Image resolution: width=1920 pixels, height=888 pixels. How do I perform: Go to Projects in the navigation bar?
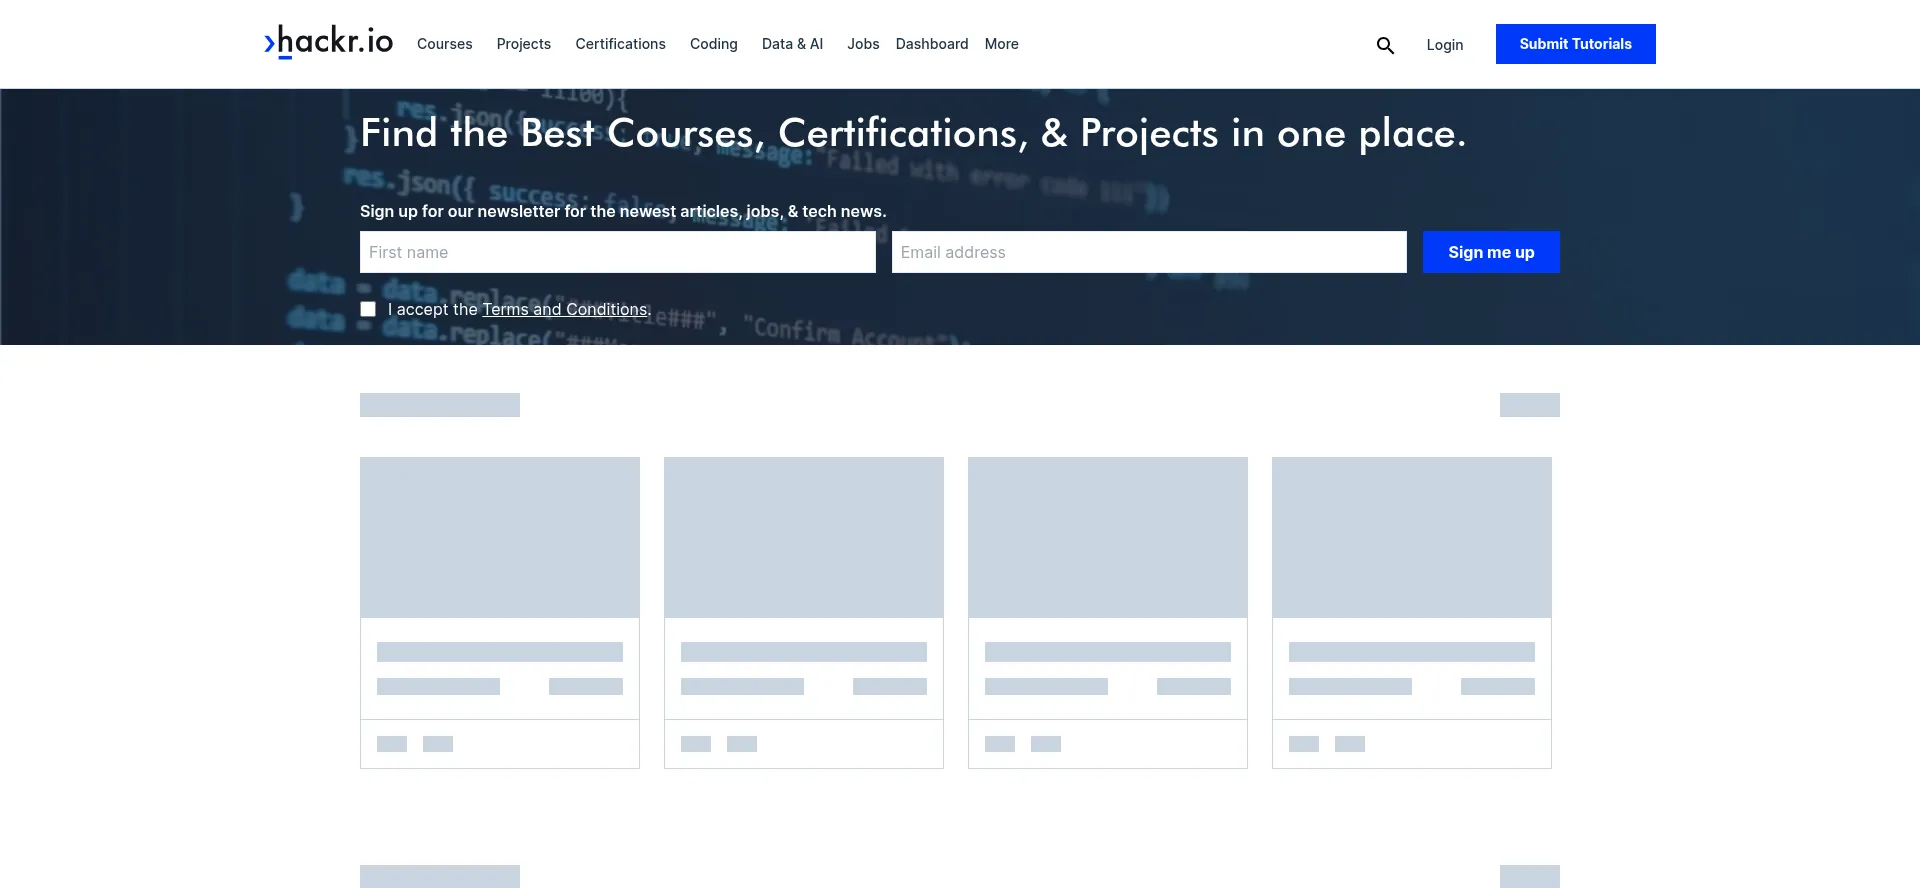(x=523, y=44)
